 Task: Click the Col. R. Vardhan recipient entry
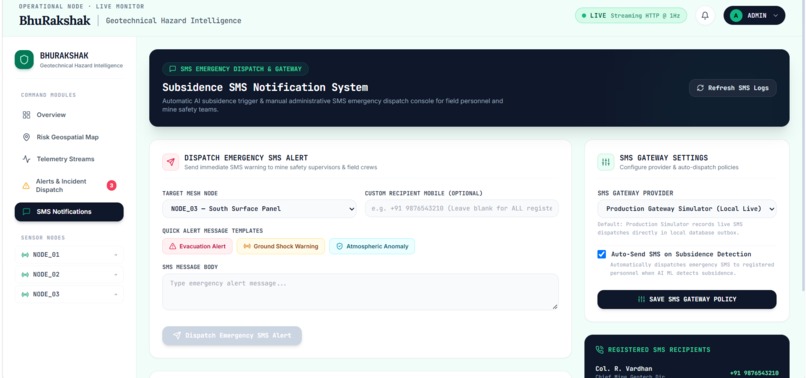point(687,372)
